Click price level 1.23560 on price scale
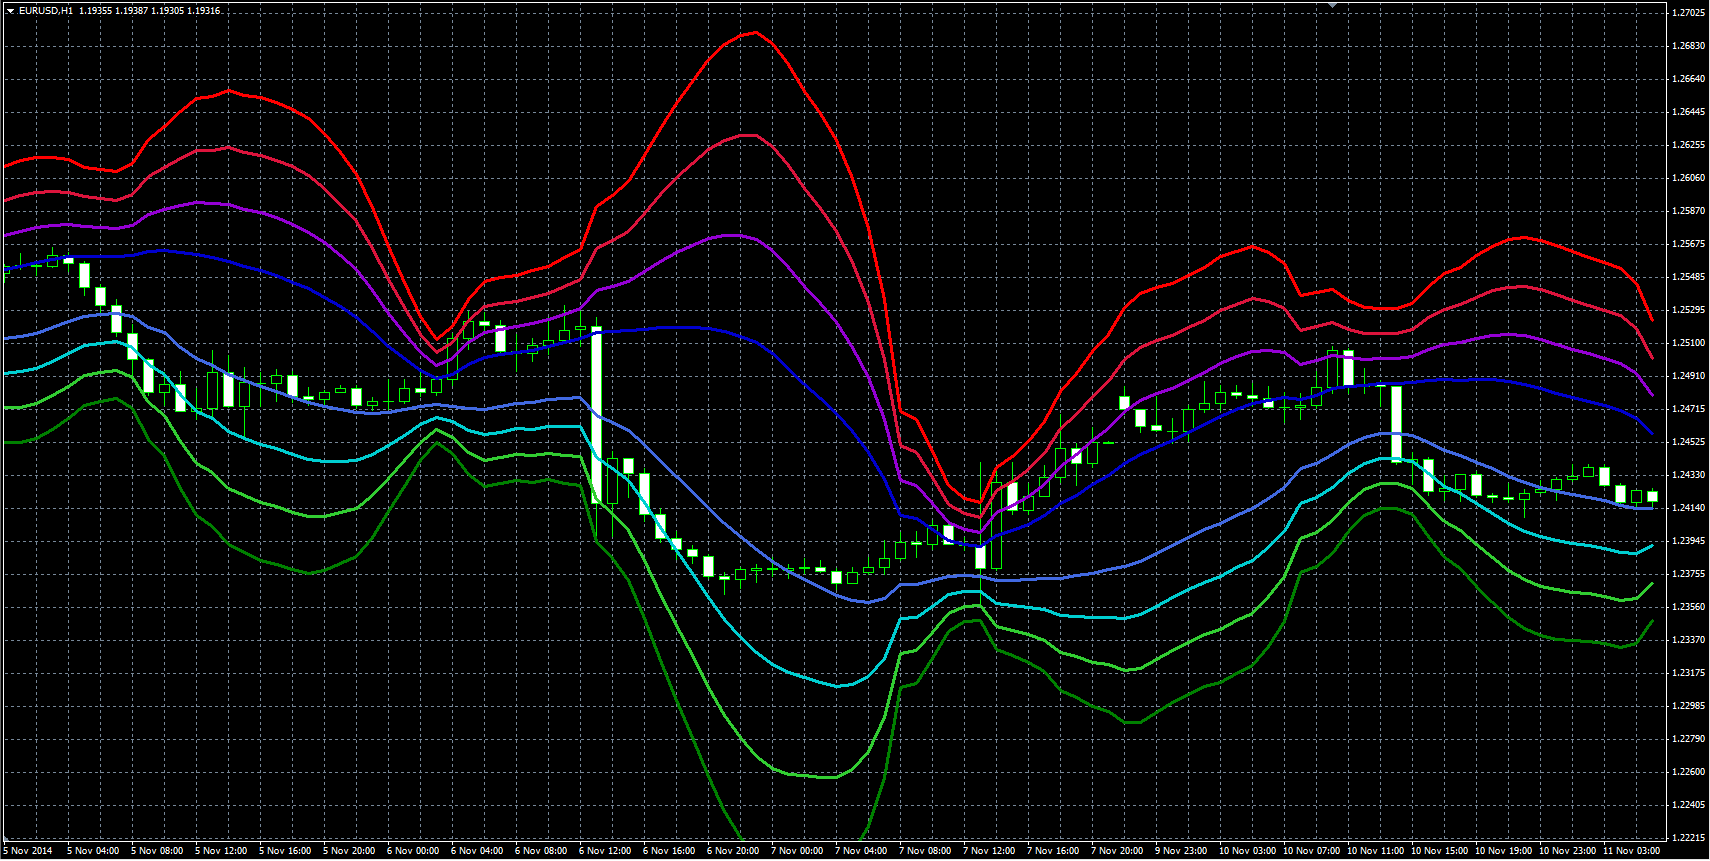 1688,607
